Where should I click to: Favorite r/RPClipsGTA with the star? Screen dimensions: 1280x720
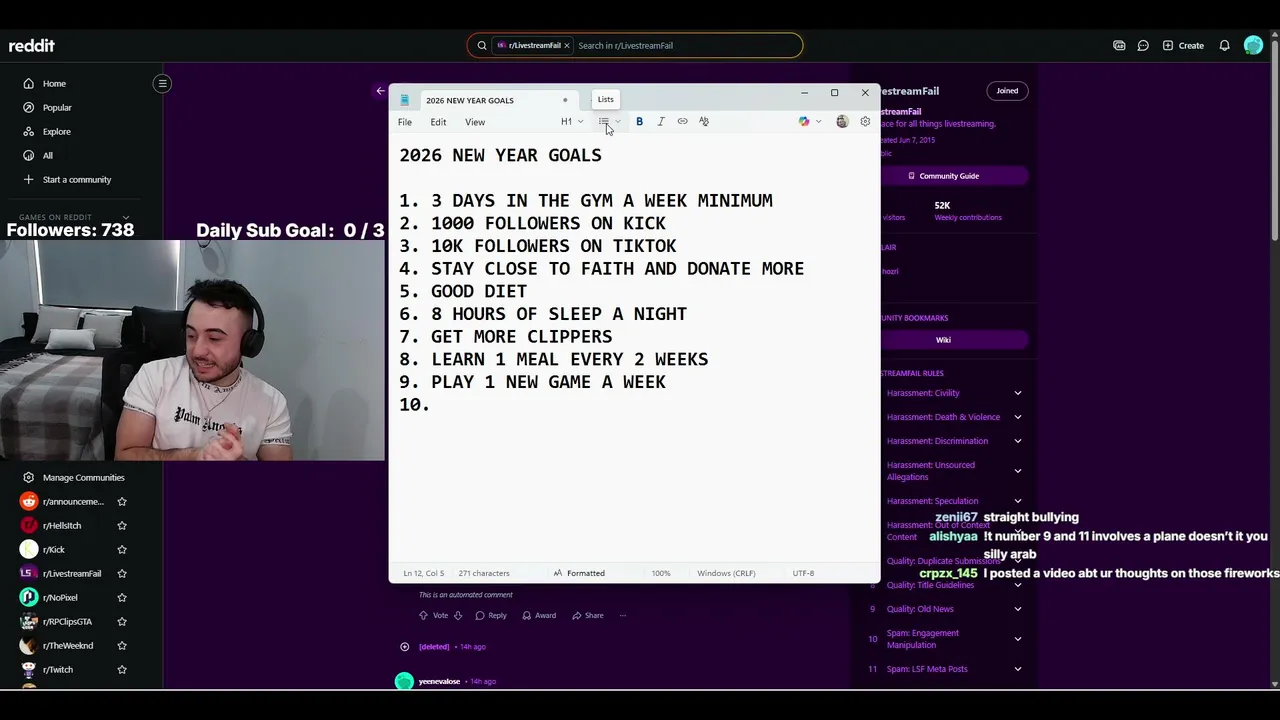pos(122,622)
